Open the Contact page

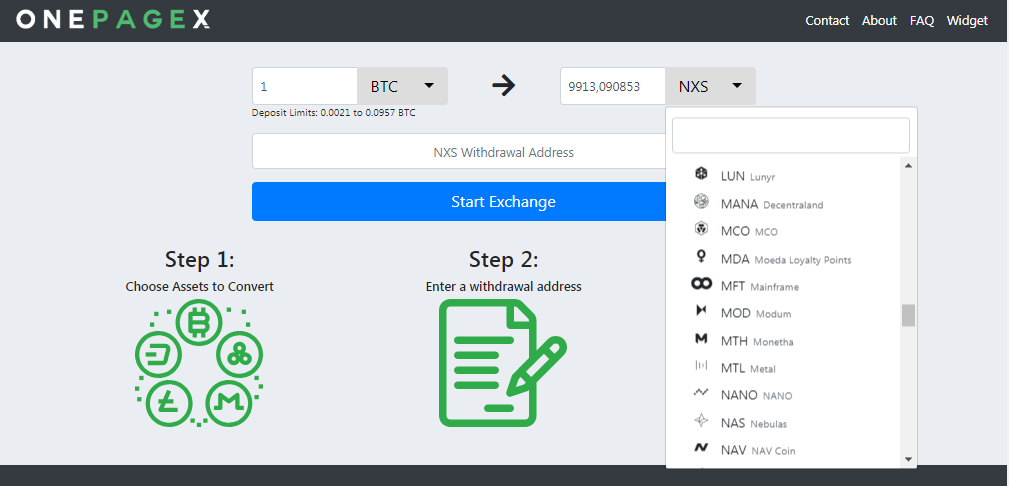pyautogui.click(x=827, y=21)
